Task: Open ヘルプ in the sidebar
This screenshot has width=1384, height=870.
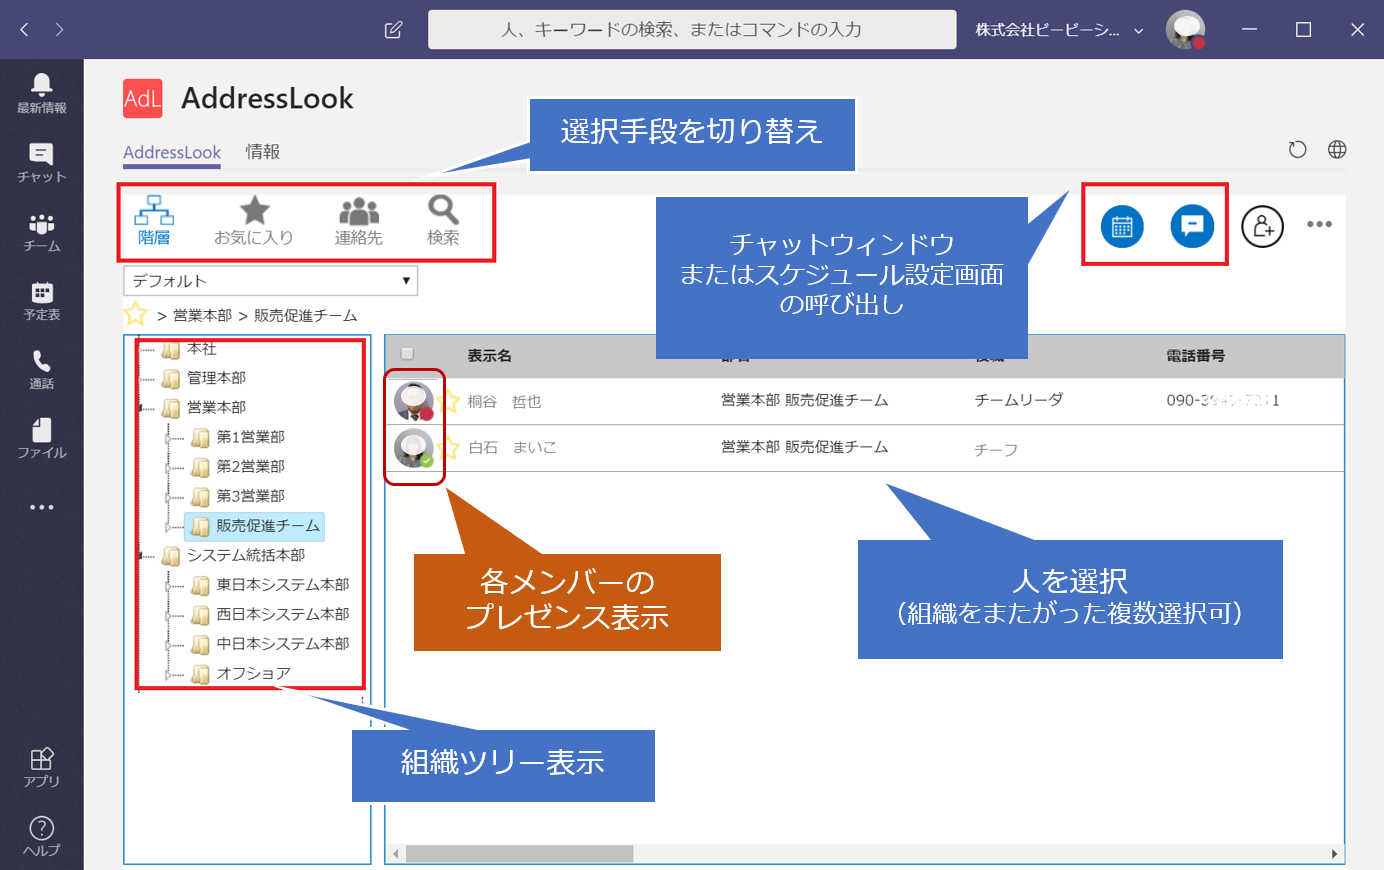Action: [42, 836]
